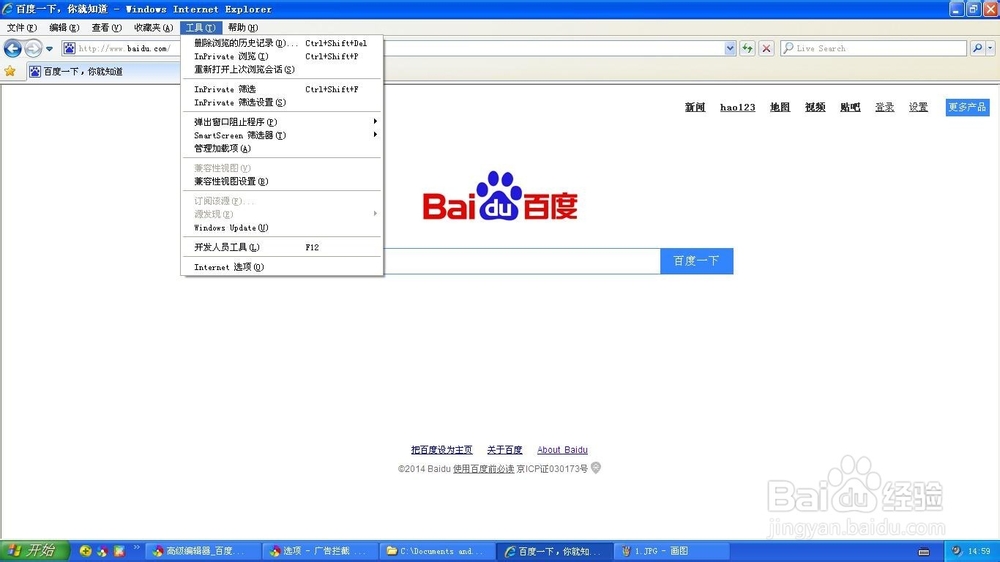Click the 设置 link on Baidu
Screen dimensions: 1000x562
tap(918, 107)
